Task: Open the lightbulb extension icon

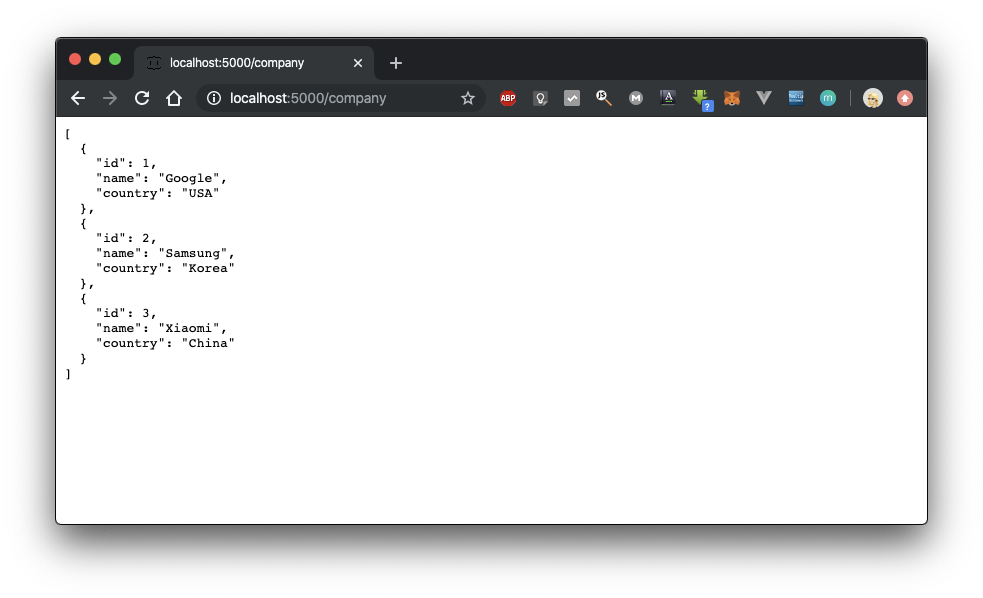Action: 540,98
